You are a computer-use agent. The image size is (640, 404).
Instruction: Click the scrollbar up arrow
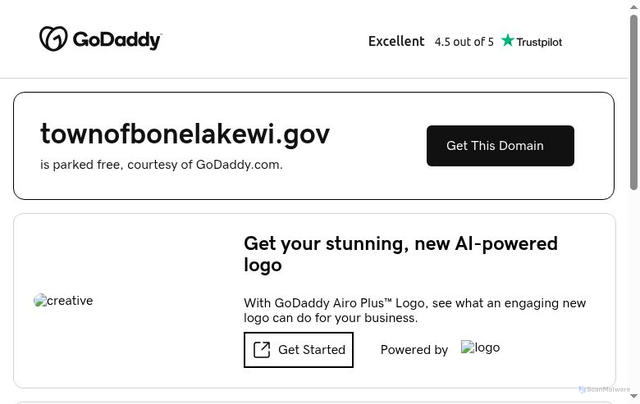point(634,6)
